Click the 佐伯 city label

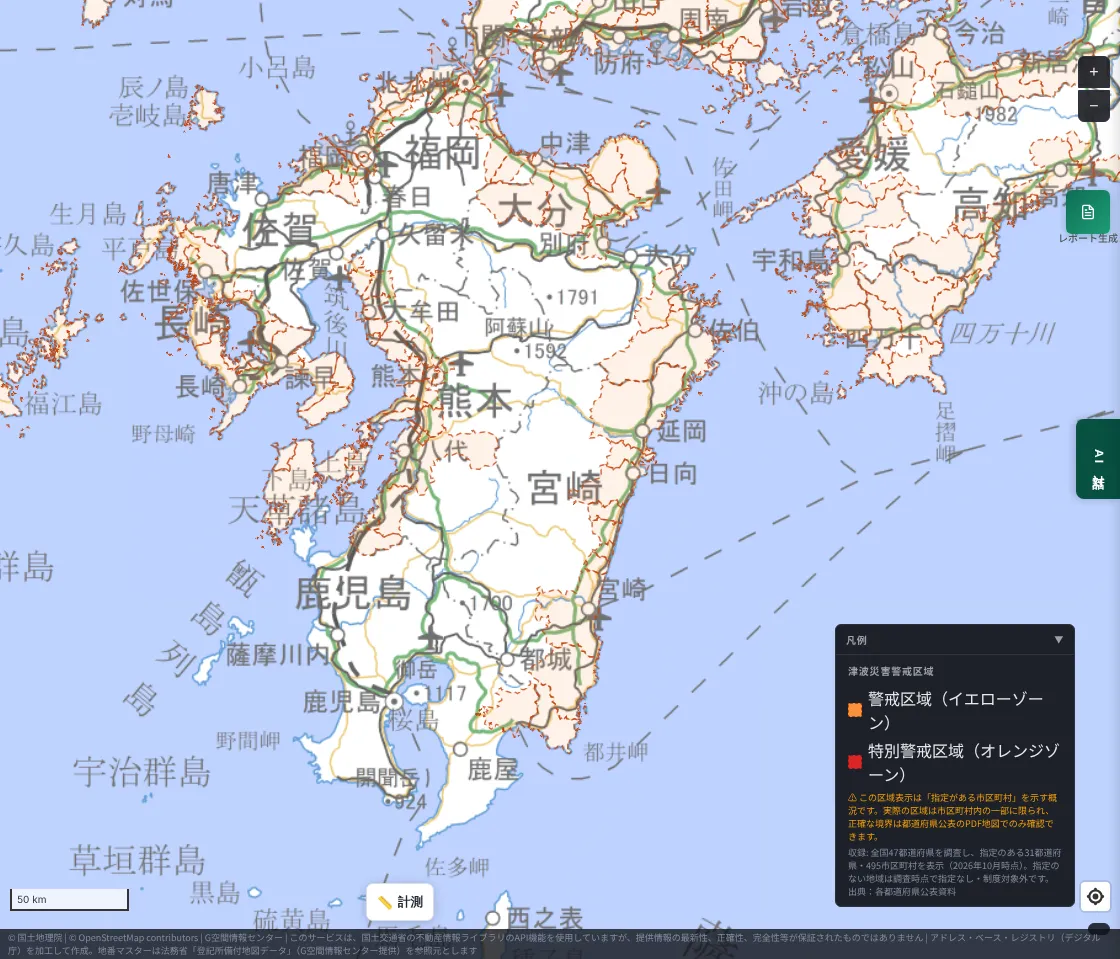tap(734, 330)
